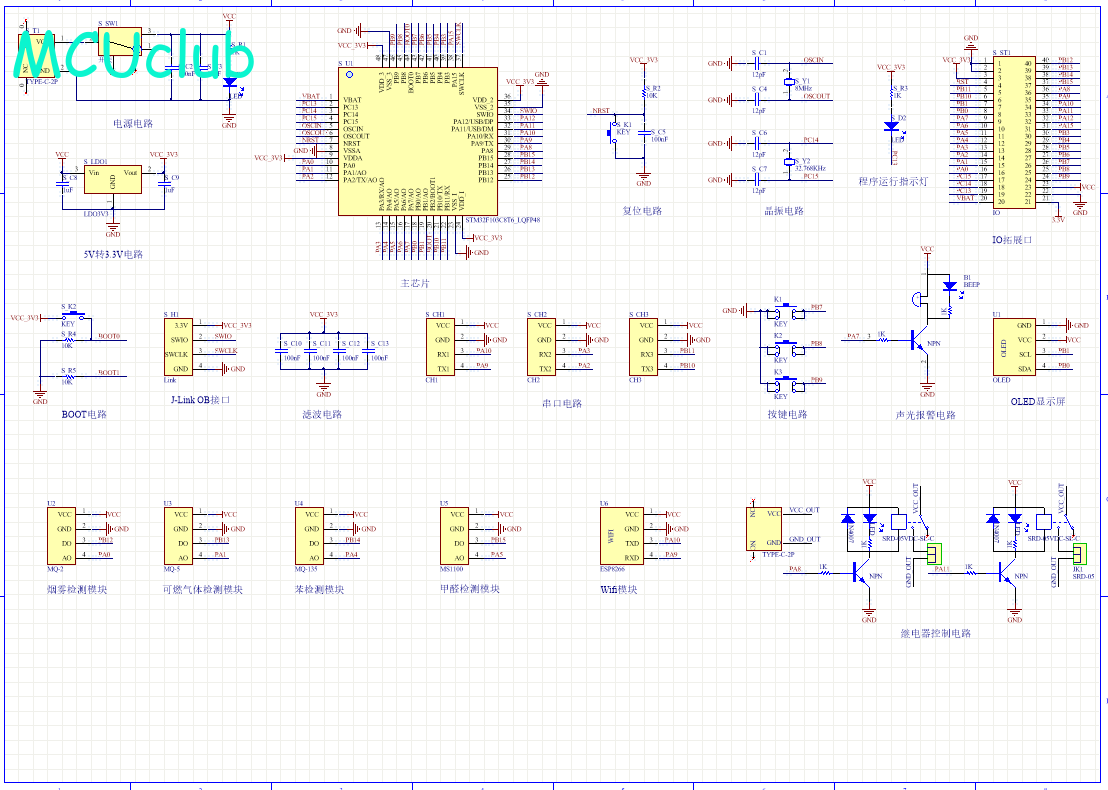Viewport: 1108px width, 790px height.
Task: Click the MS1100 formaldehyde module U5
Action: [454, 536]
